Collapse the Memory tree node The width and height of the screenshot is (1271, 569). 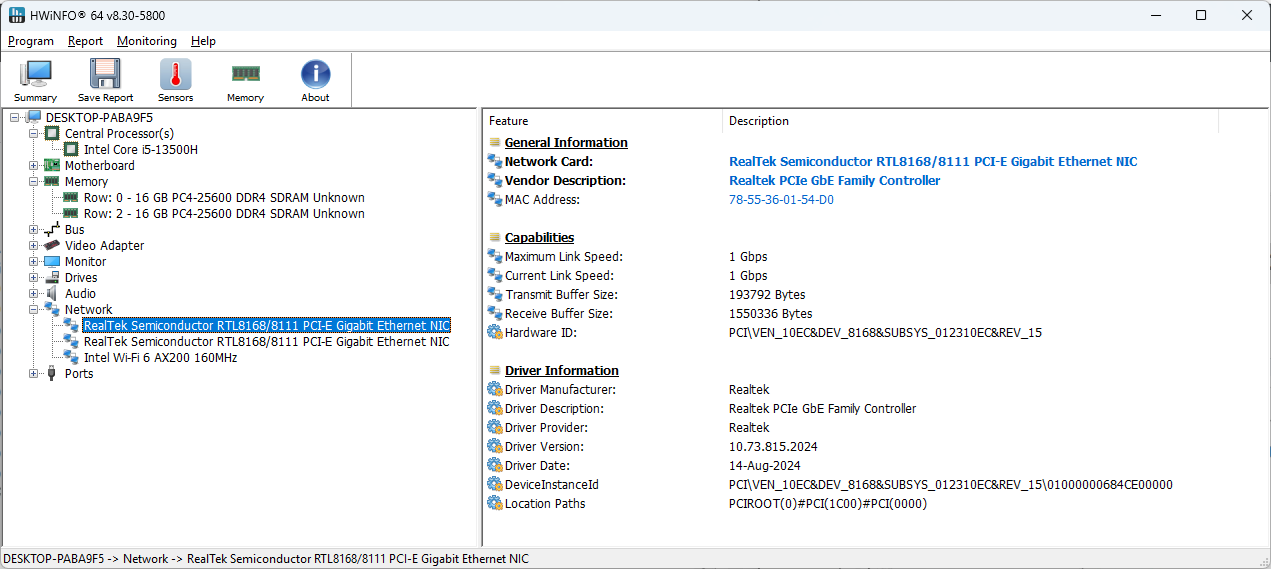pyautogui.click(x=34, y=181)
